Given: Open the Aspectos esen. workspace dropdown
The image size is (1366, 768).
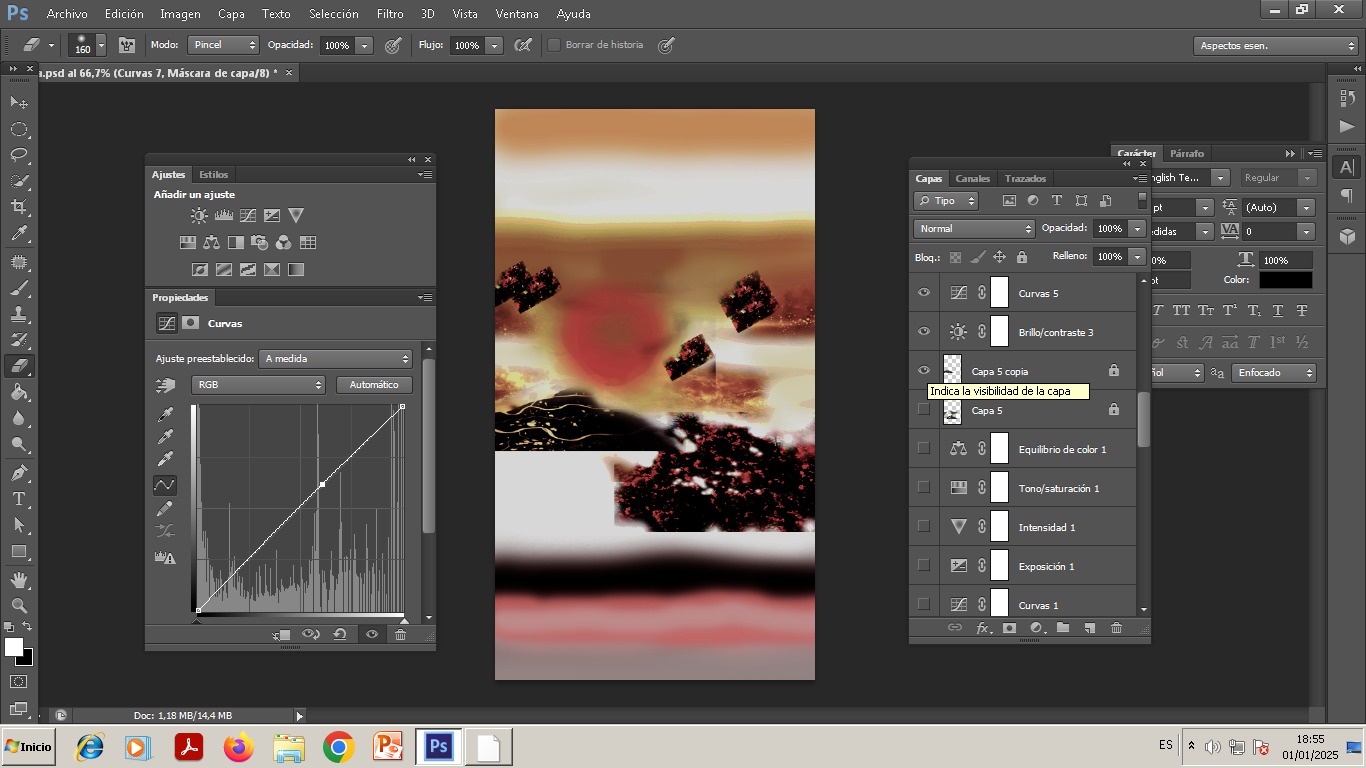Looking at the screenshot, I should (x=1276, y=46).
